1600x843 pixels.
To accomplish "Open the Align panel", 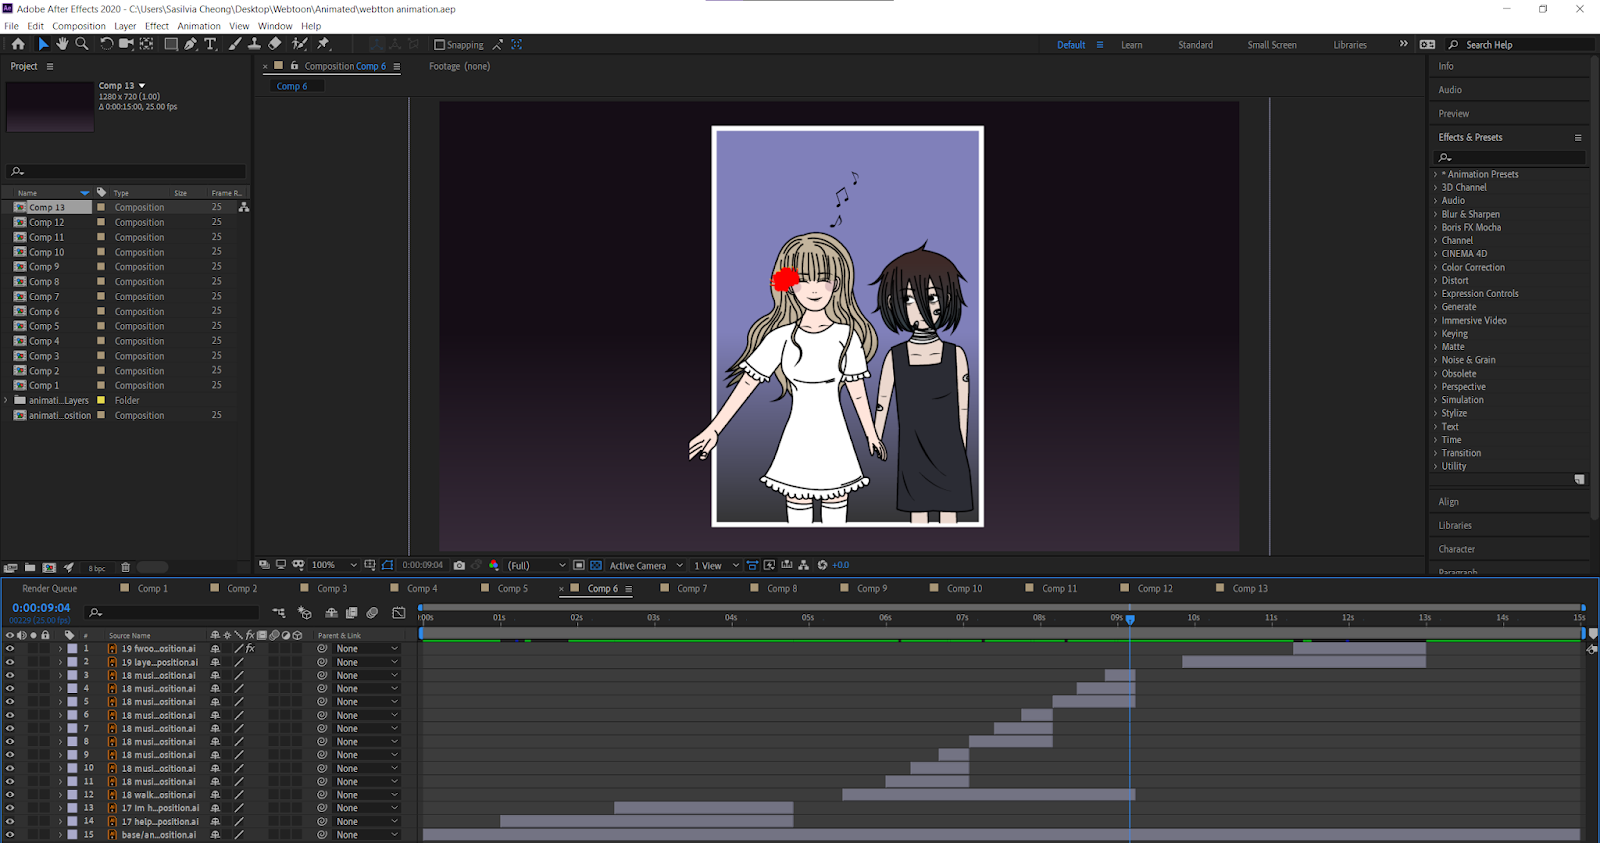I will [x=1449, y=502].
